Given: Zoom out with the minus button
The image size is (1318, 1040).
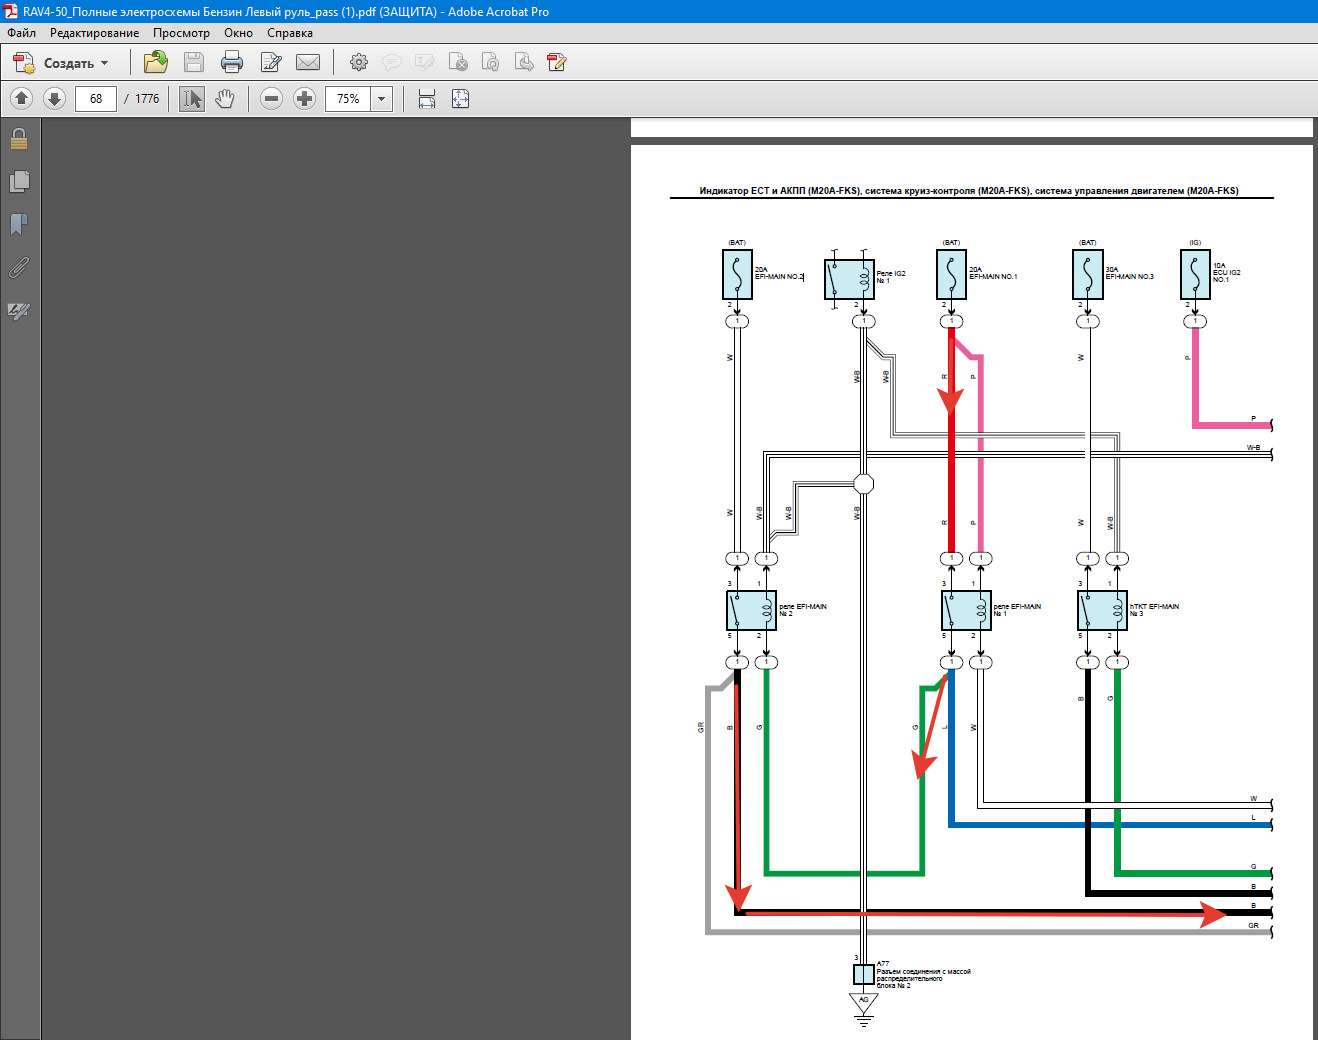Looking at the screenshot, I should [x=271, y=99].
